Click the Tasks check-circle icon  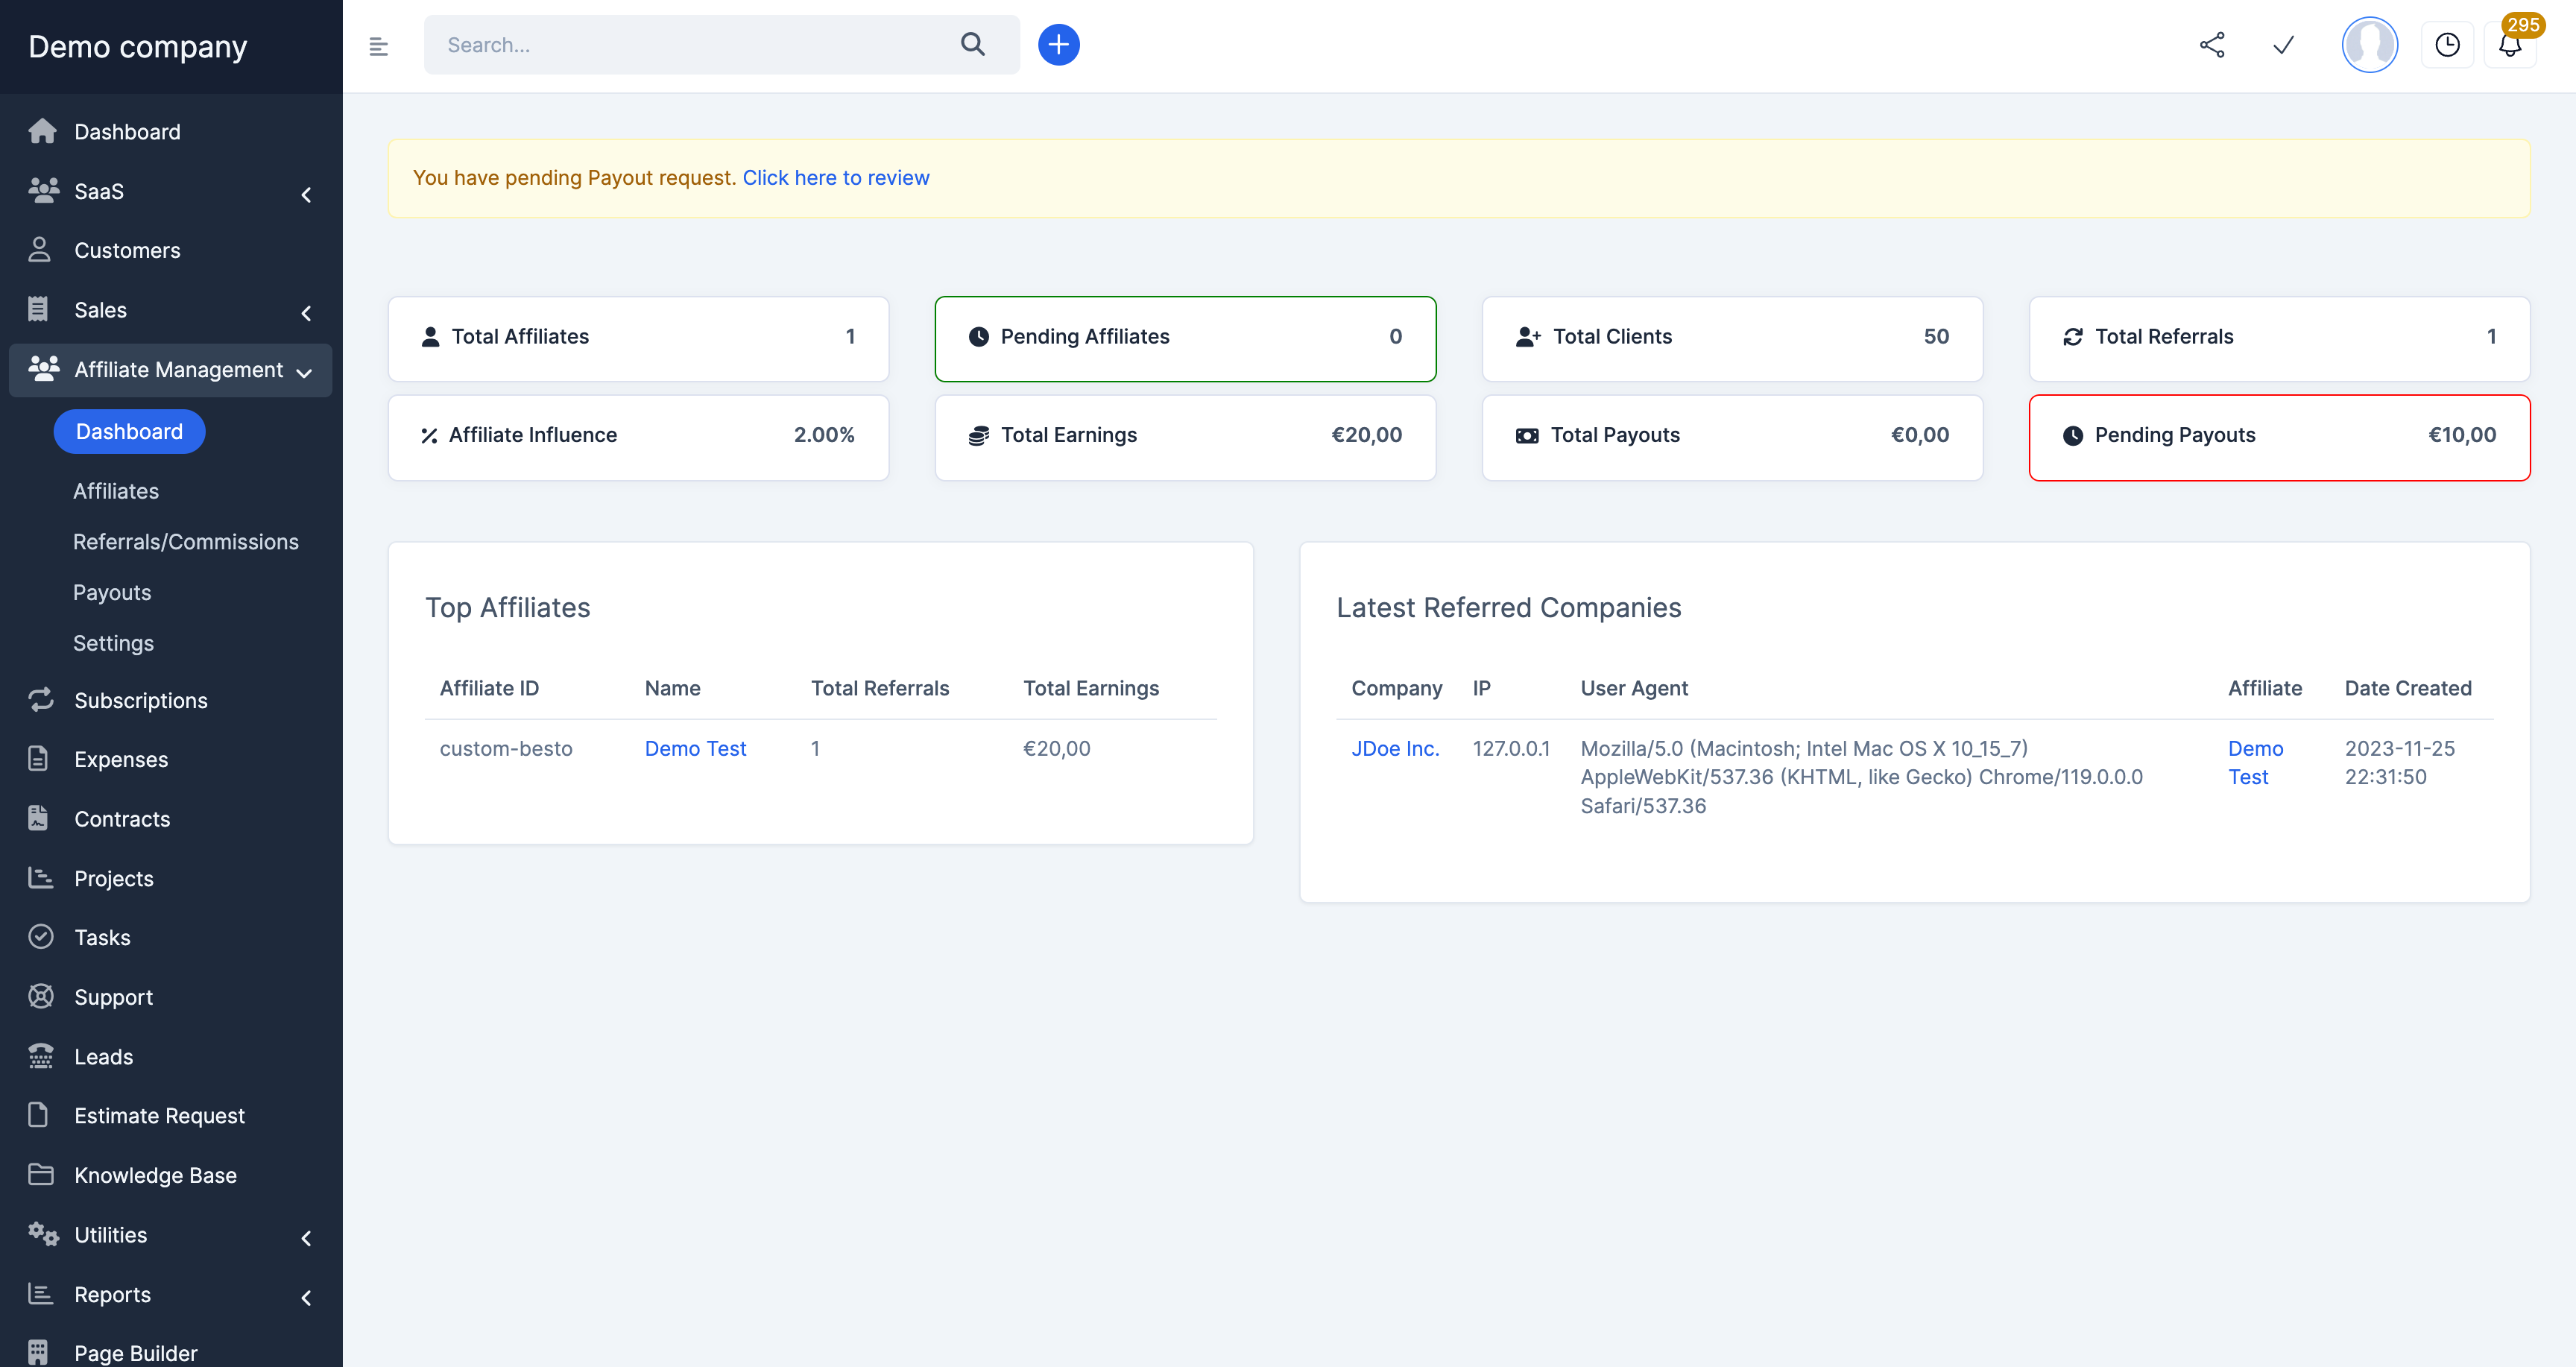click(x=41, y=936)
